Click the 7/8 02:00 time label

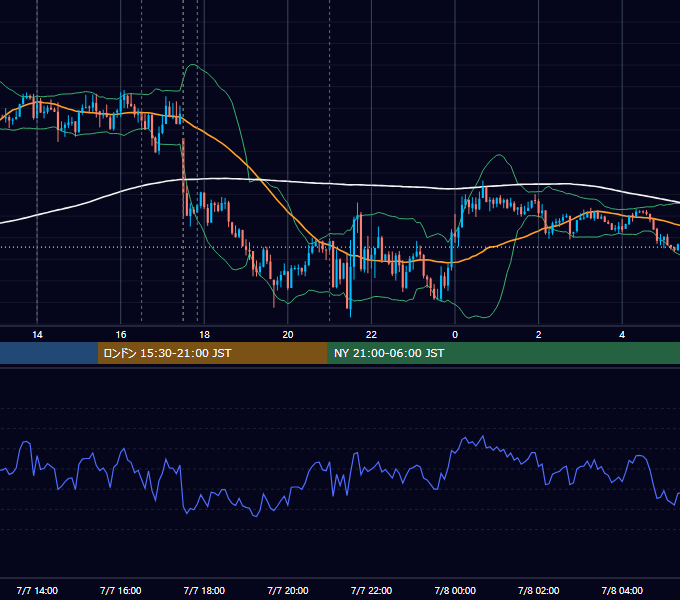539,591
